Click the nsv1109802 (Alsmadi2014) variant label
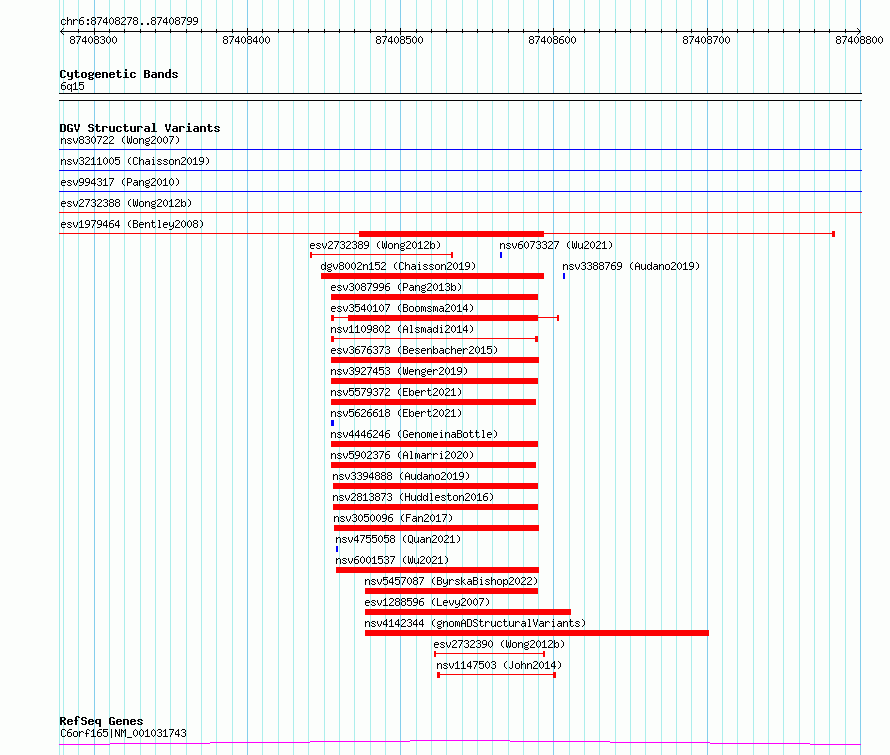The width and height of the screenshot is (890, 755). tap(402, 329)
